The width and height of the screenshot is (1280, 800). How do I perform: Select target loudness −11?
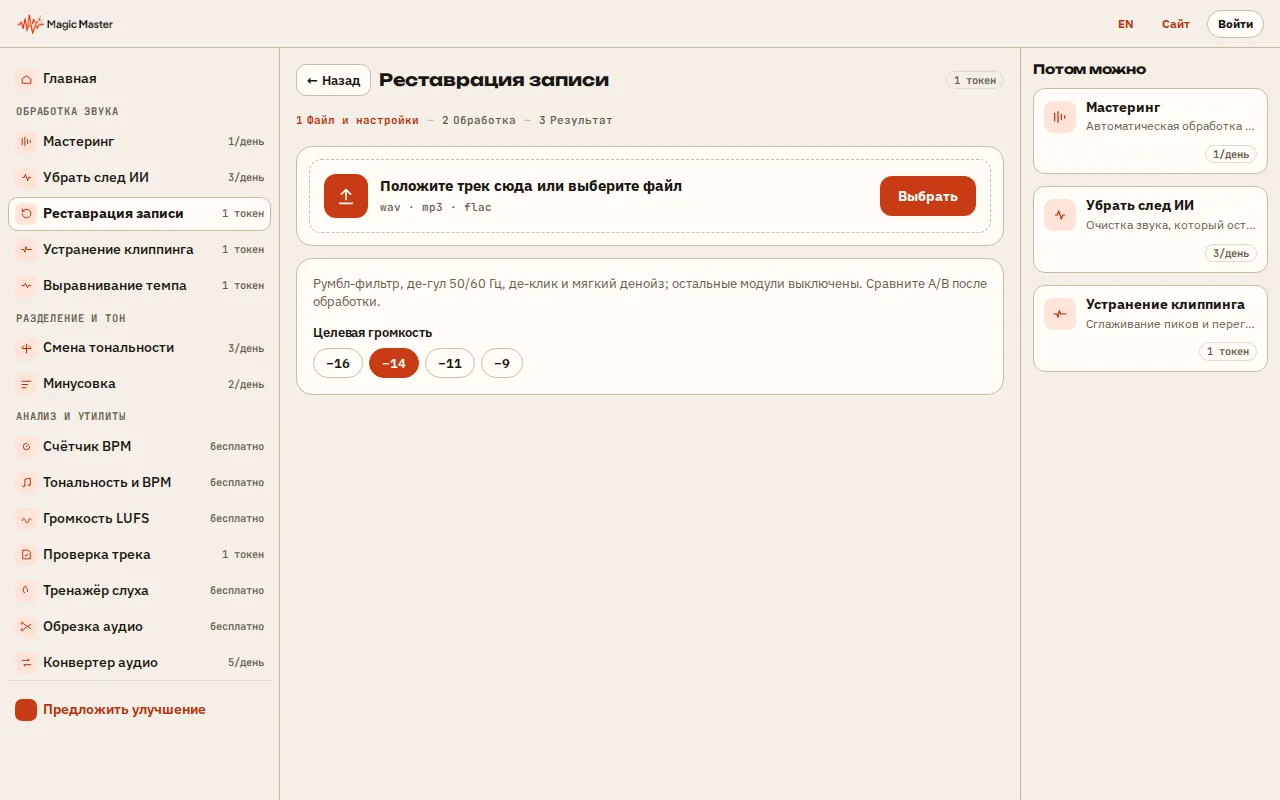[450, 363]
